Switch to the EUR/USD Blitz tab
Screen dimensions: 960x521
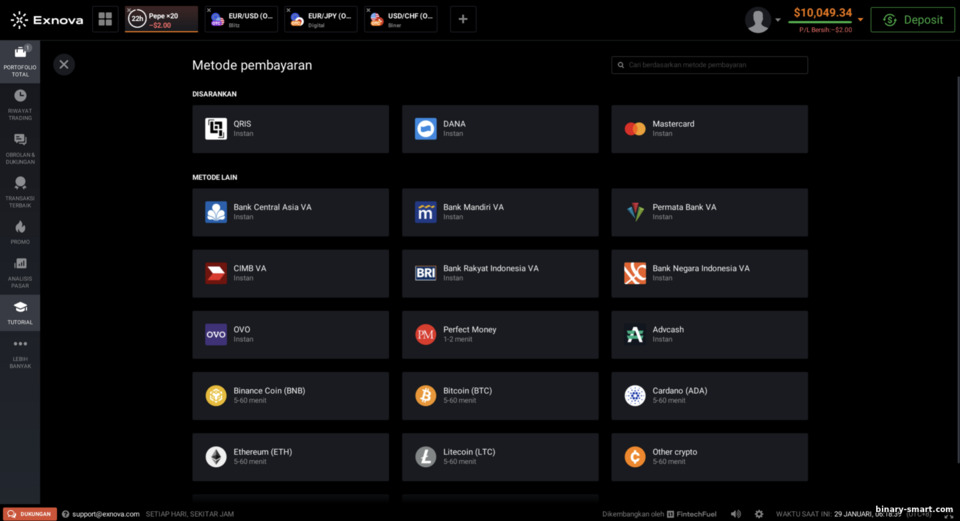point(241,20)
